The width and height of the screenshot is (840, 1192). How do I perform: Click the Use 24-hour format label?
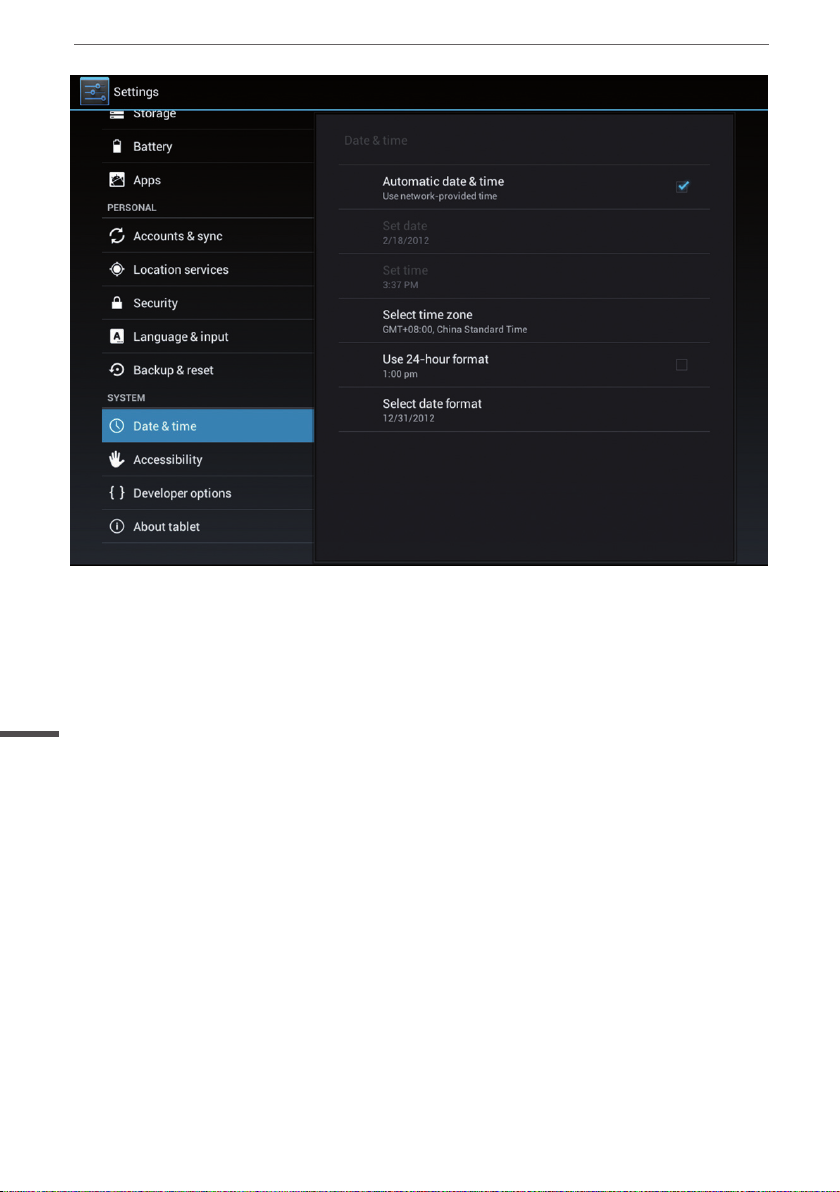click(x=436, y=359)
